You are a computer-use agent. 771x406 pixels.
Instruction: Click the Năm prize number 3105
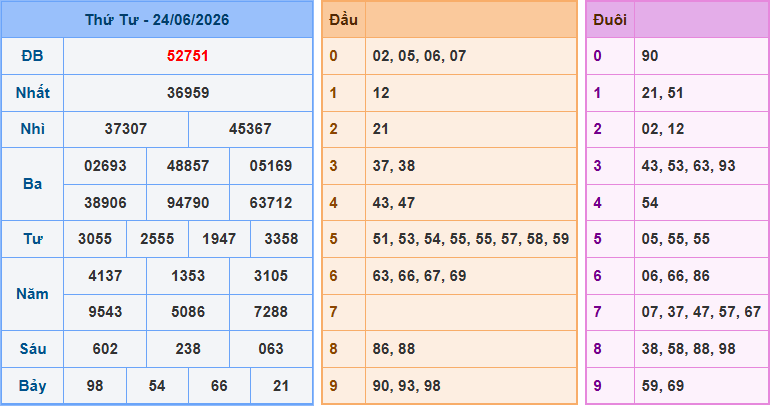pyautogui.click(x=271, y=276)
